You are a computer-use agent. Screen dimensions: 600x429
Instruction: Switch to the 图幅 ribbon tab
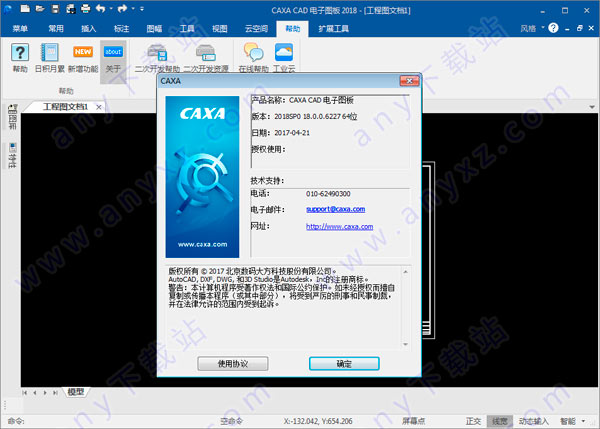(154, 29)
